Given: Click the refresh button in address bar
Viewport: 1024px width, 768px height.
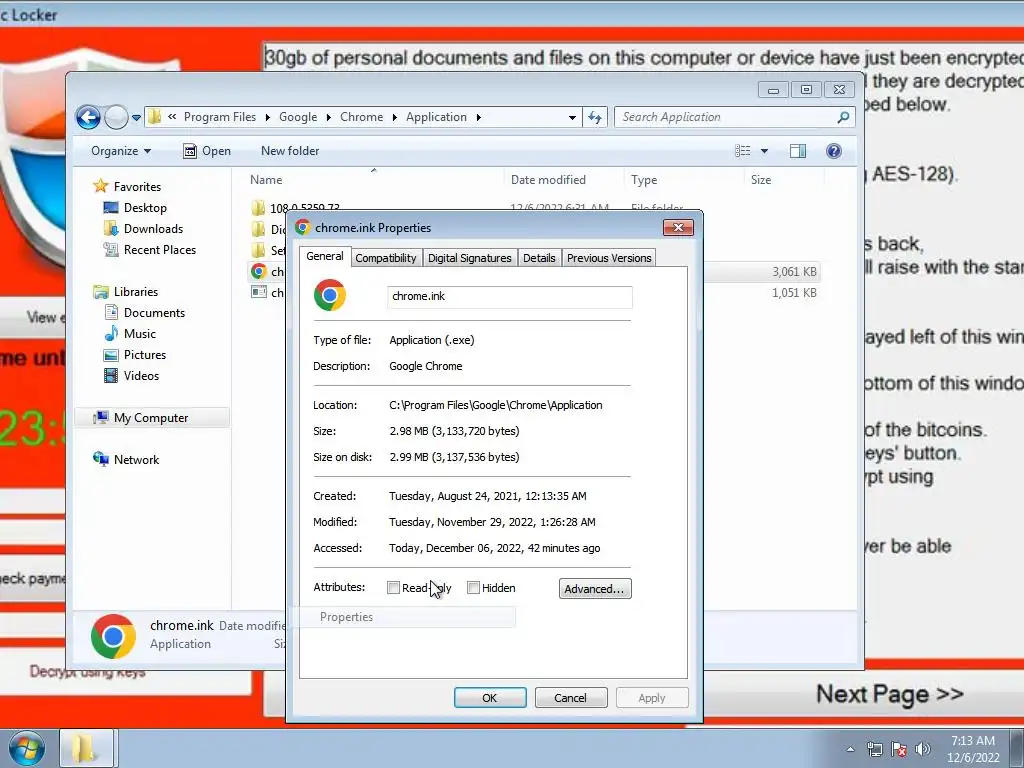Looking at the screenshot, I should tap(594, 118).
